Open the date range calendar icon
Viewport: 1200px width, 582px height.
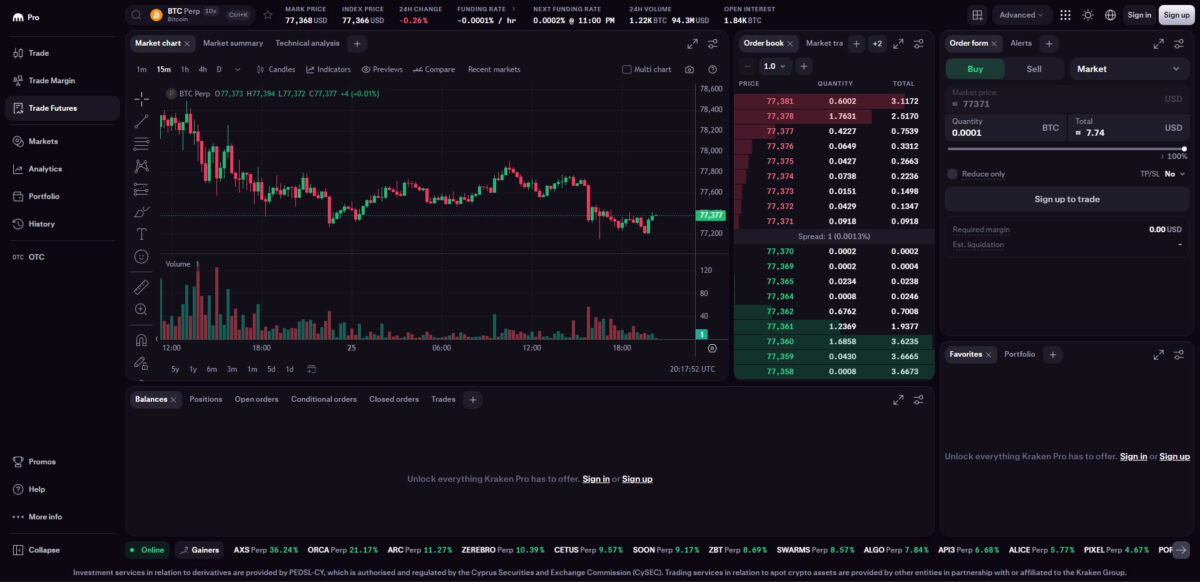(x=312, y=369)
